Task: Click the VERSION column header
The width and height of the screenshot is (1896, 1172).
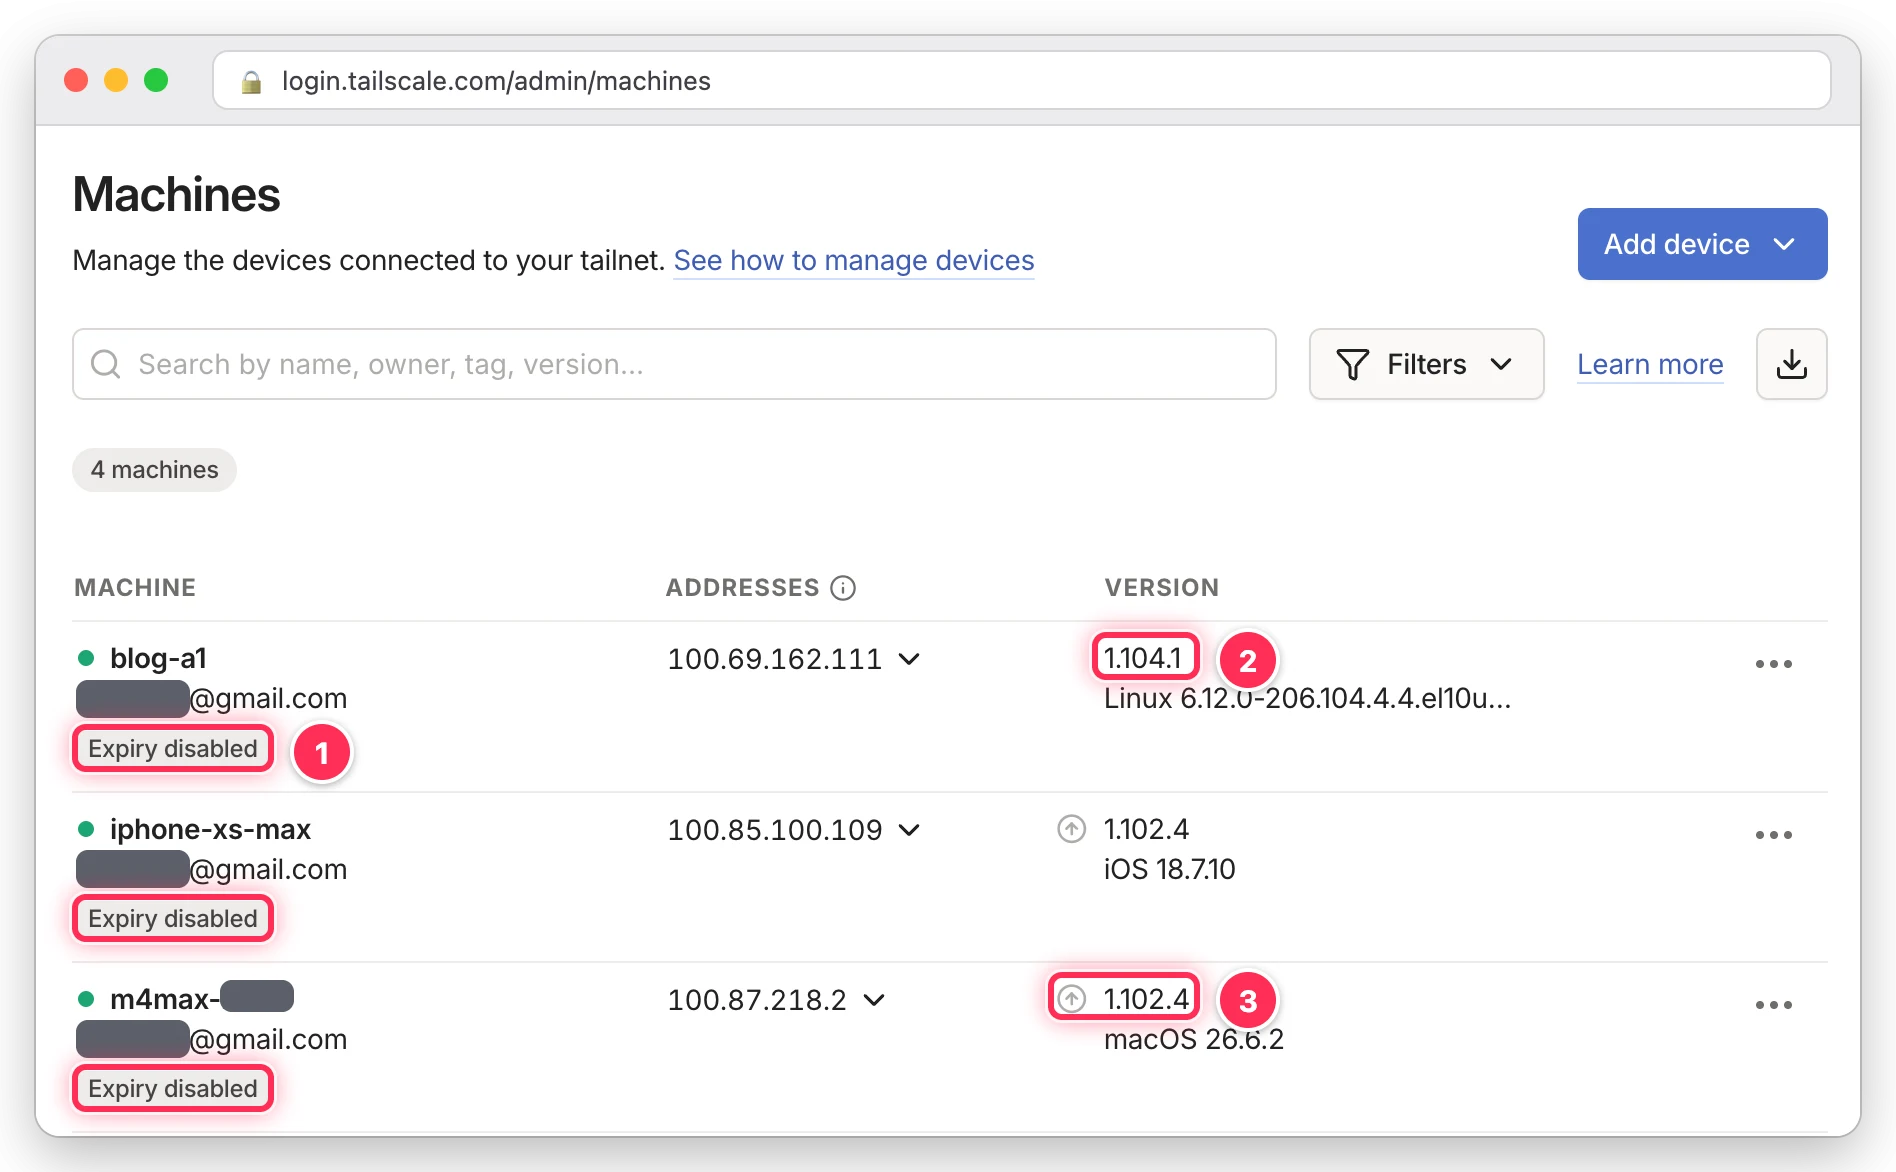Action: 1162,588
